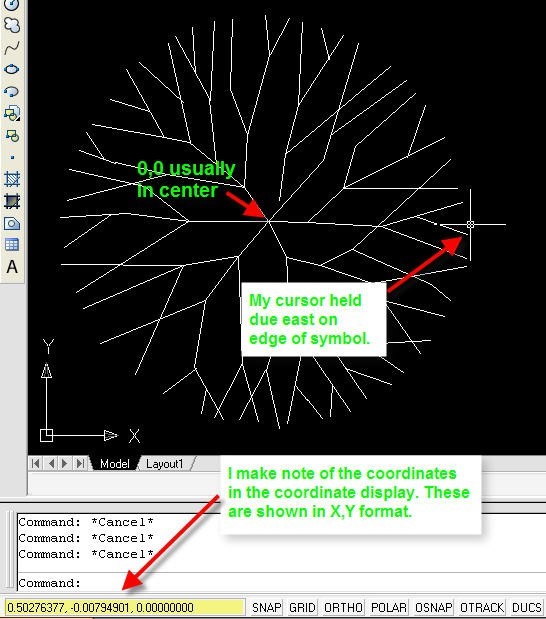Viewport: 546px width, 619px height.
Task: Open the Insert Block tool
Action: pos(12,114)
